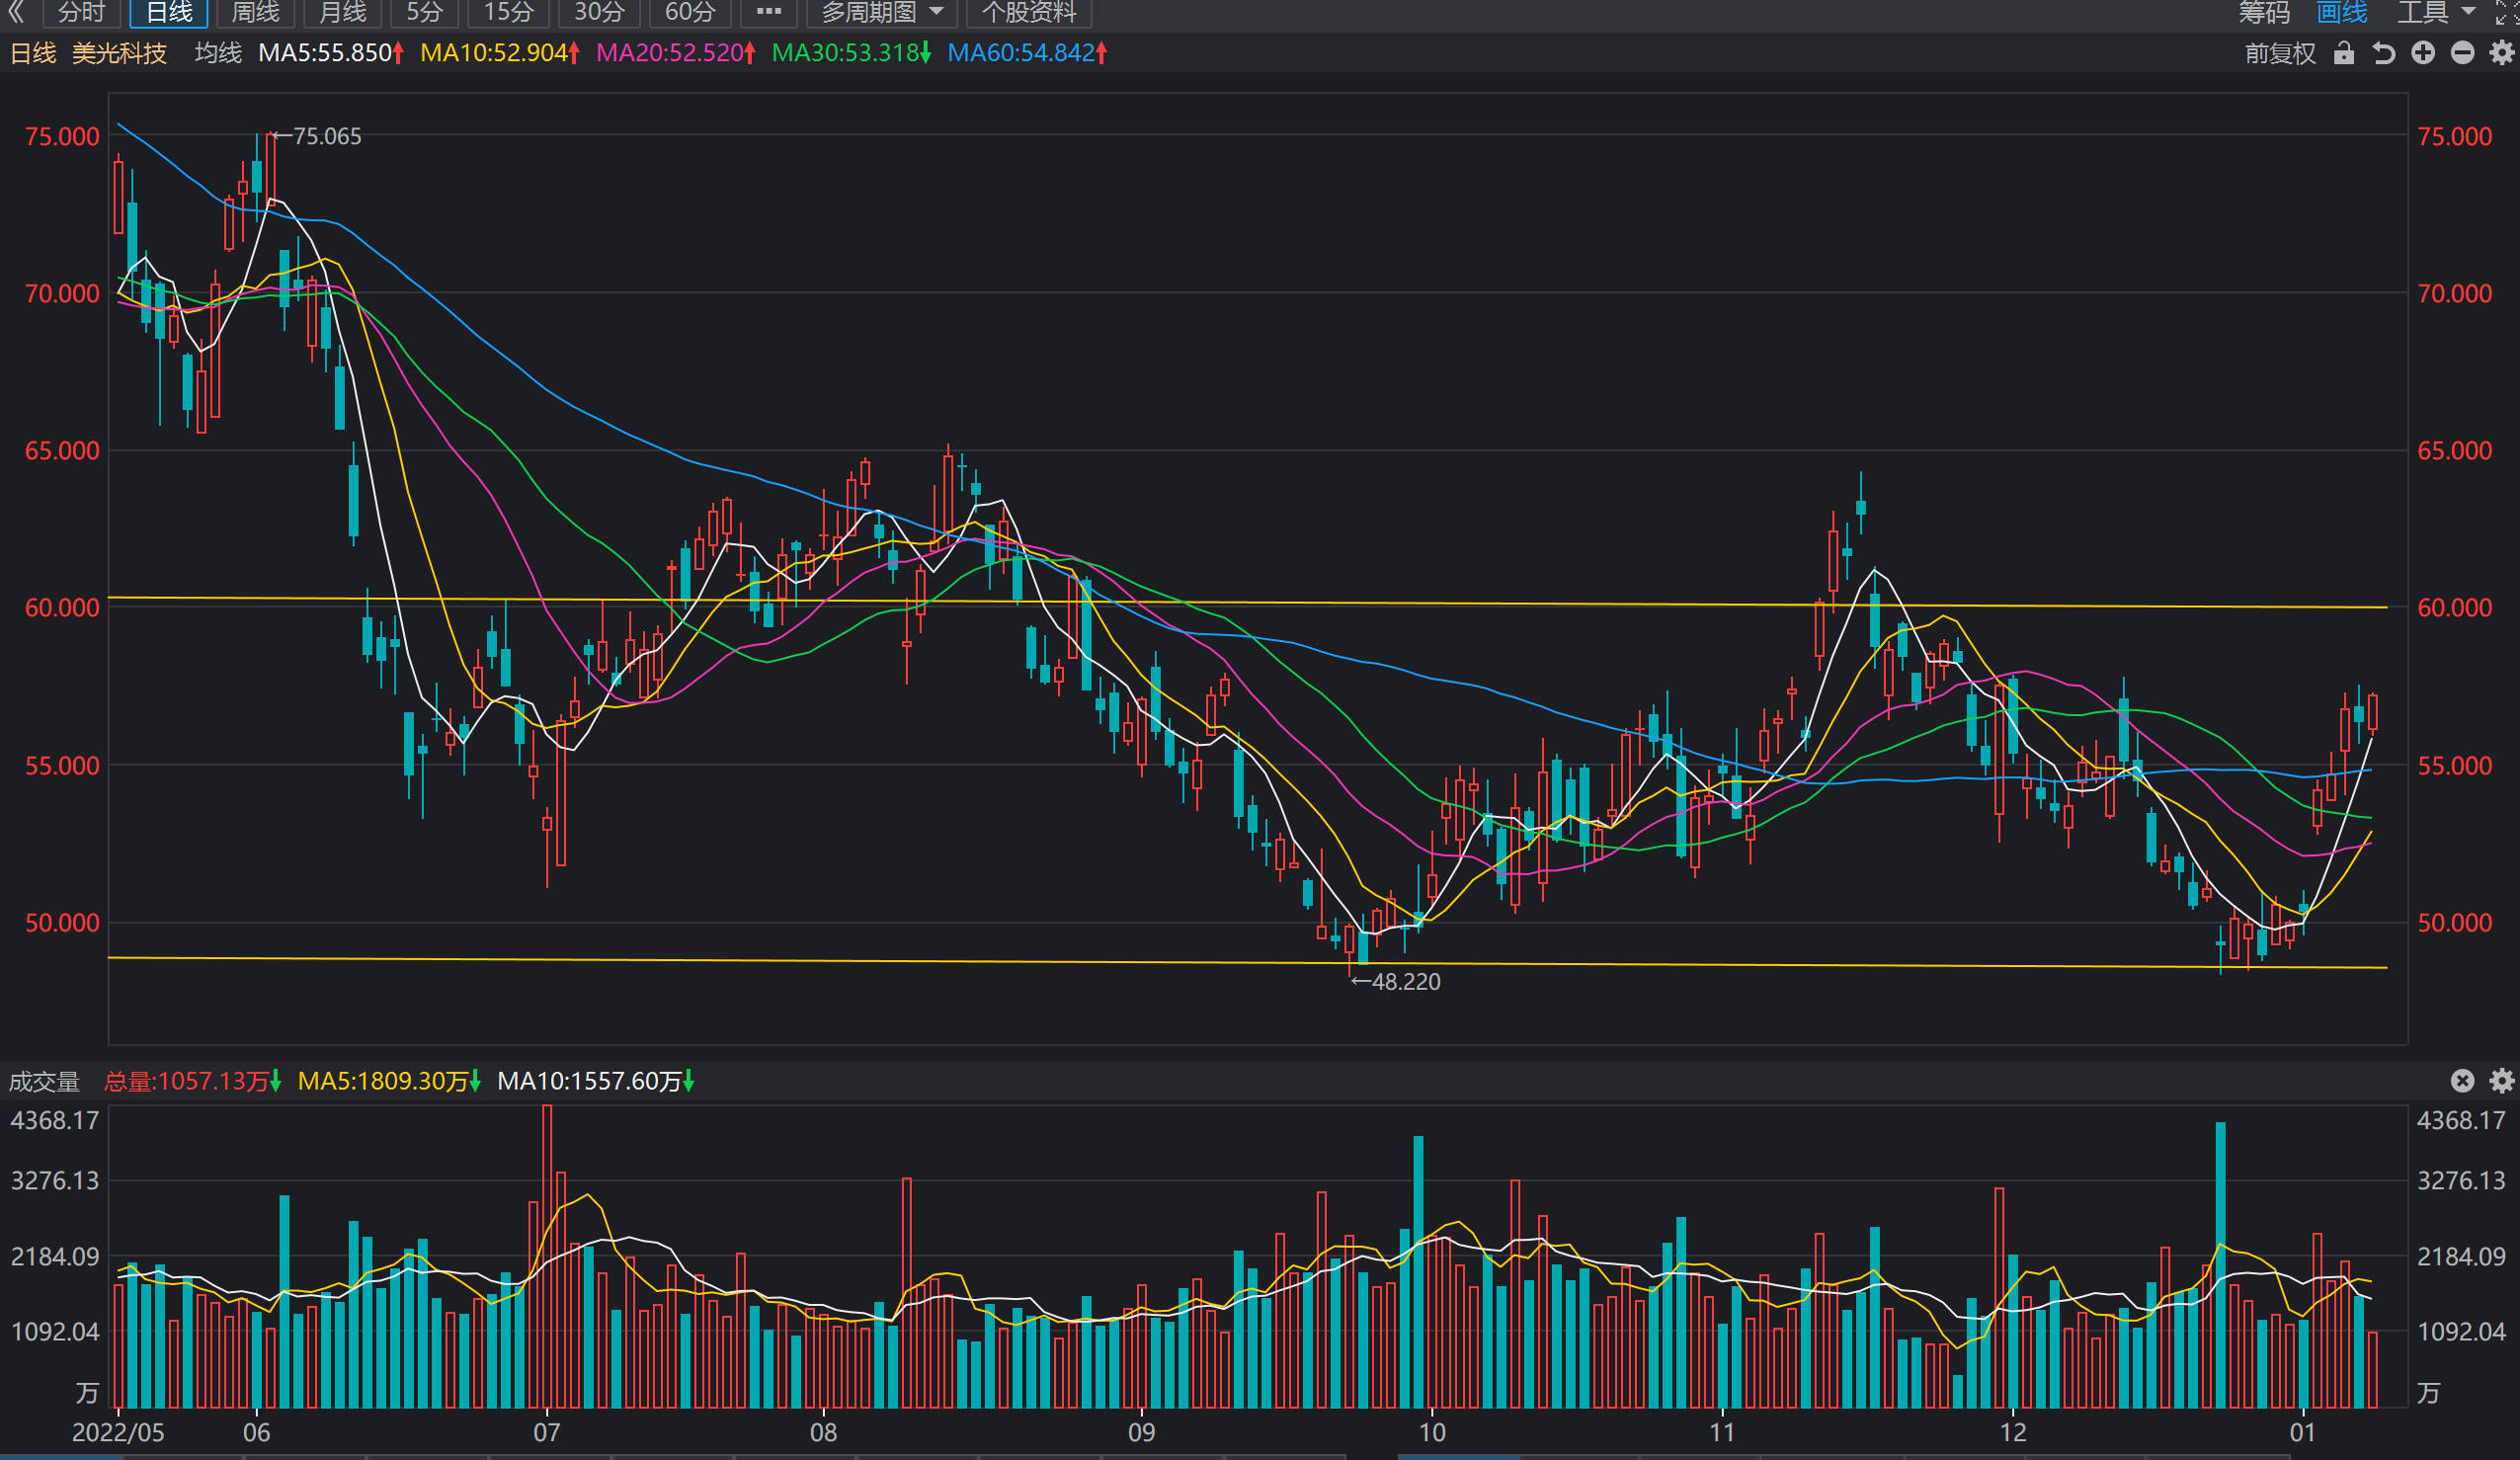
Task: Open volume panel settings gear icon
Action: (2502, 1081)
